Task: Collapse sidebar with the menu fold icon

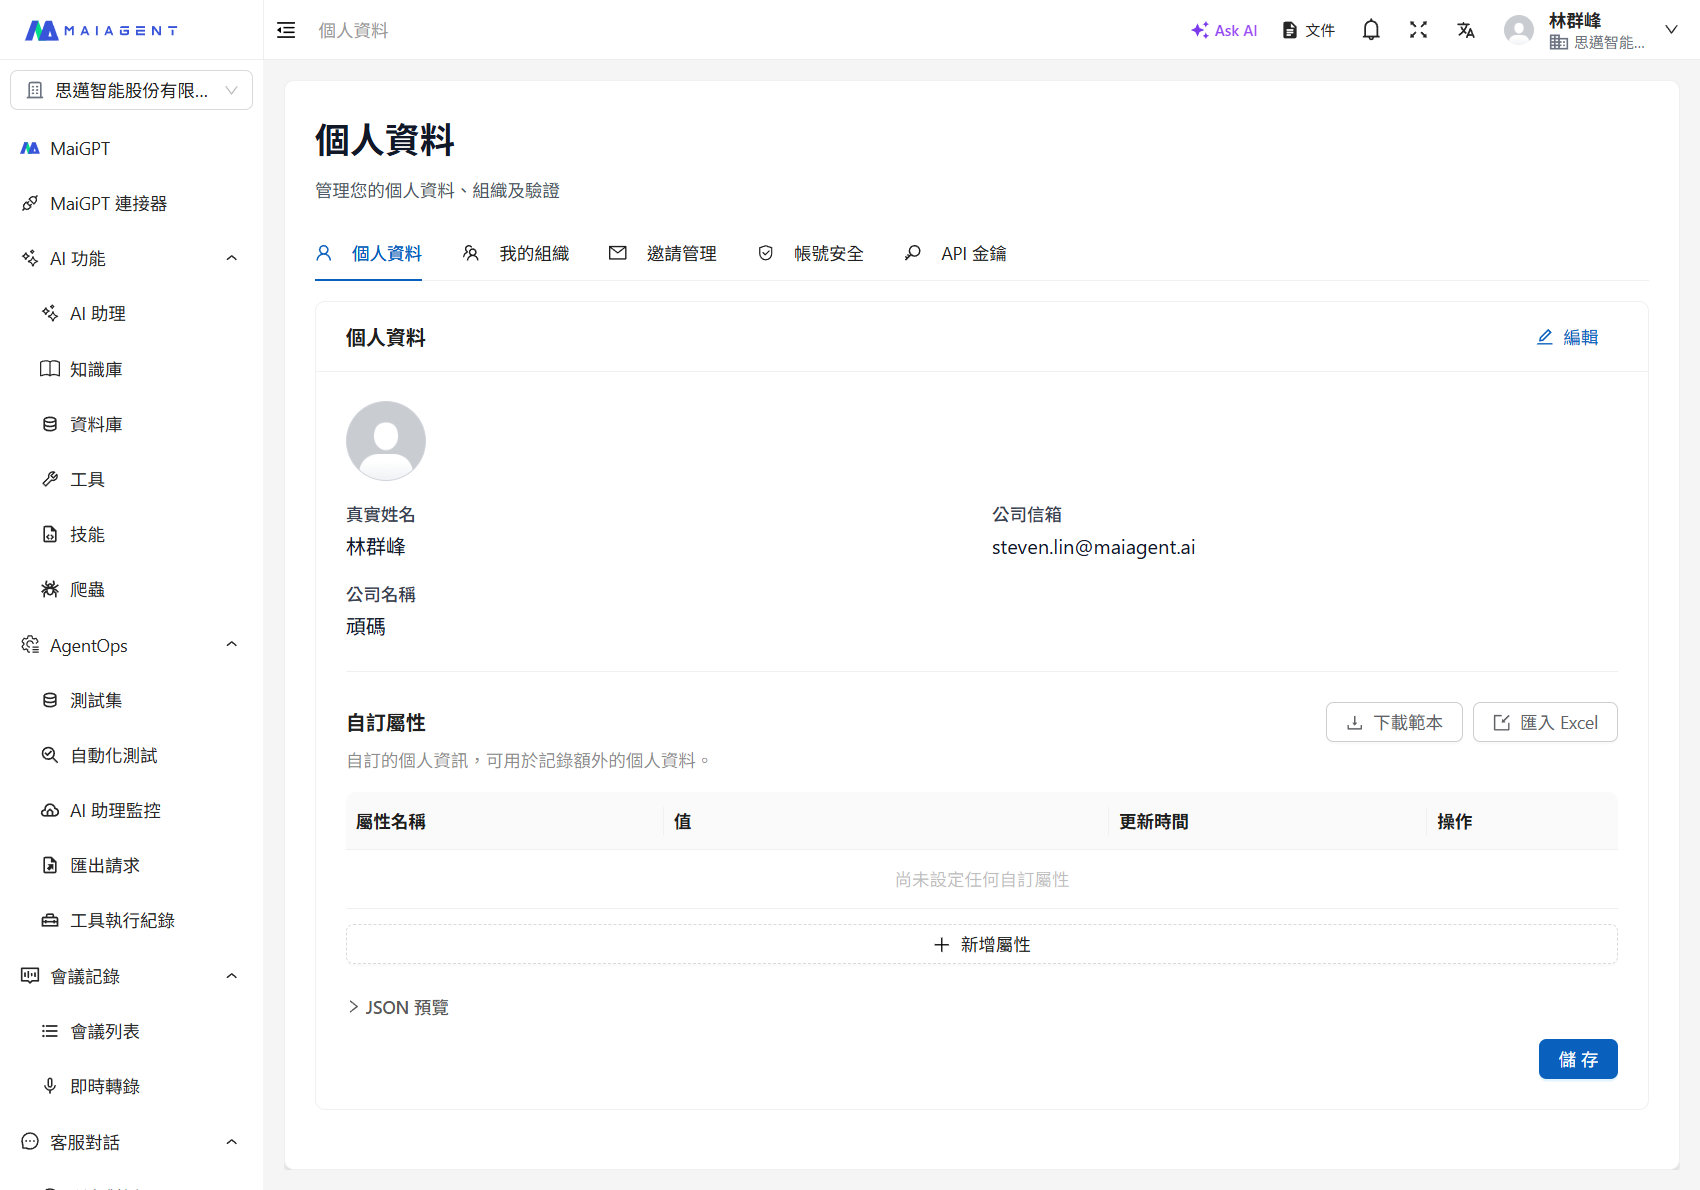Action: [286, 30]
